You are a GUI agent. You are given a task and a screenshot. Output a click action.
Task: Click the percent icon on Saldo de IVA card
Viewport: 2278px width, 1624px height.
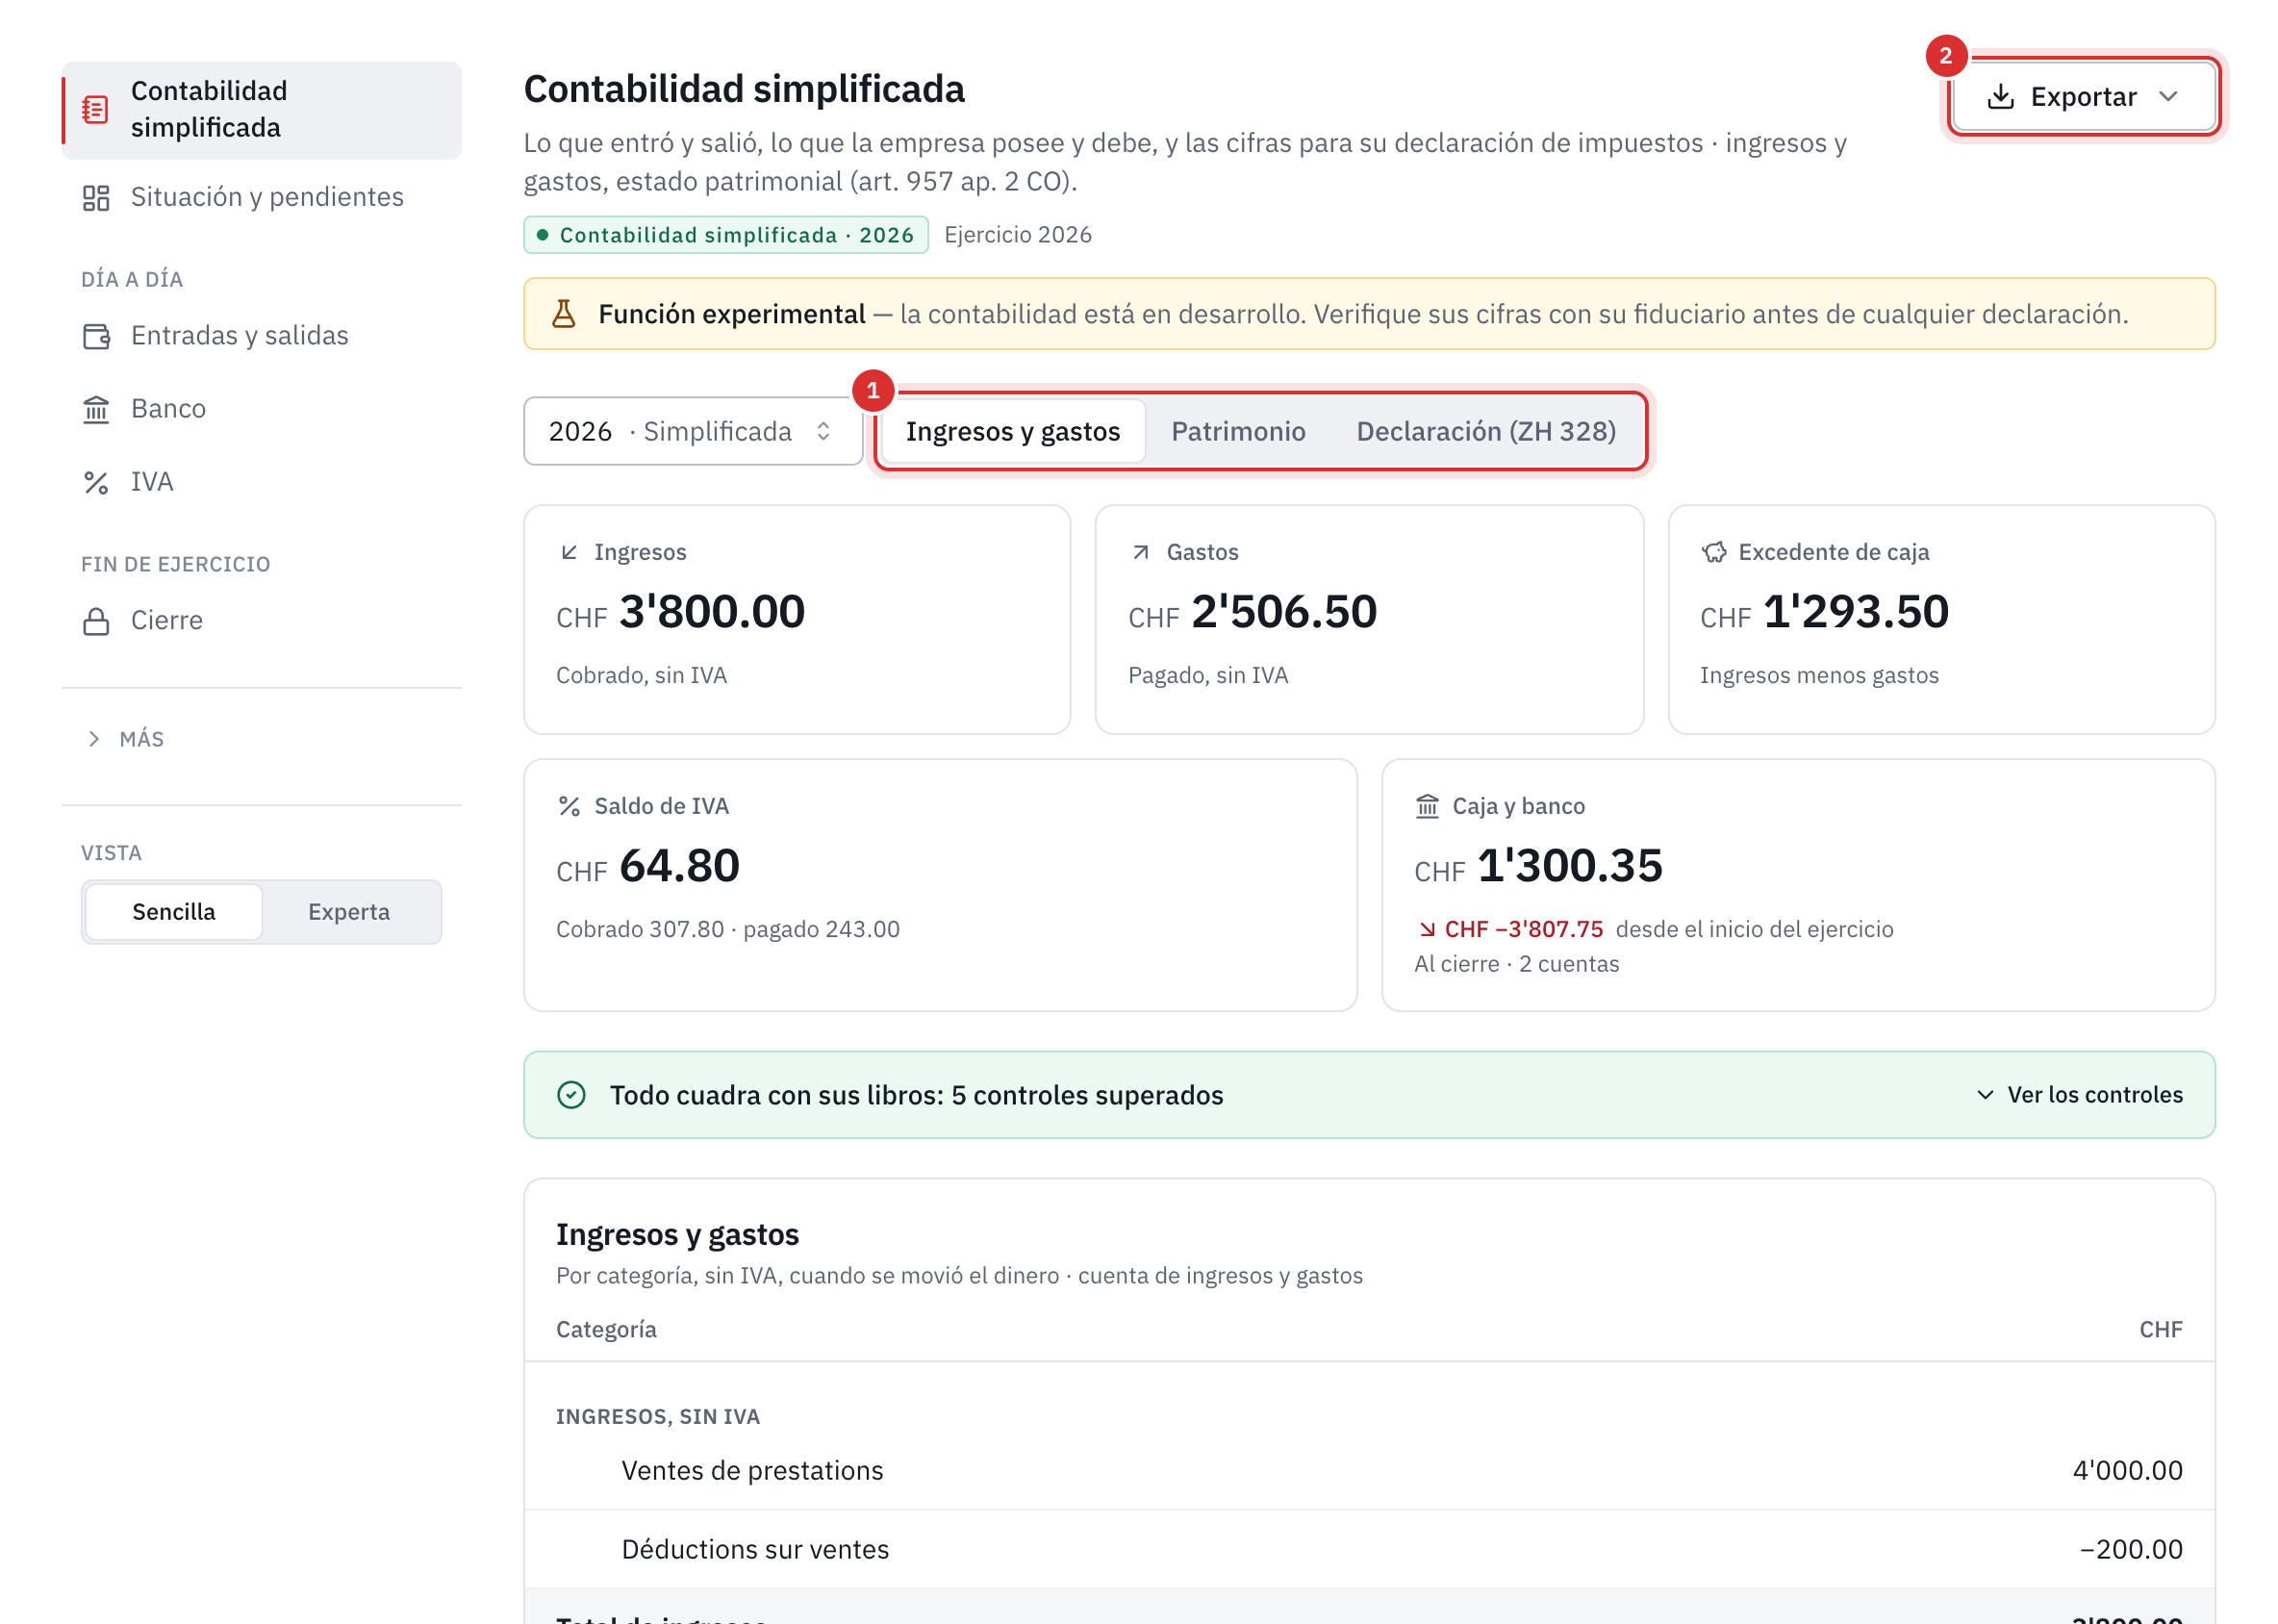coord(569,806)
